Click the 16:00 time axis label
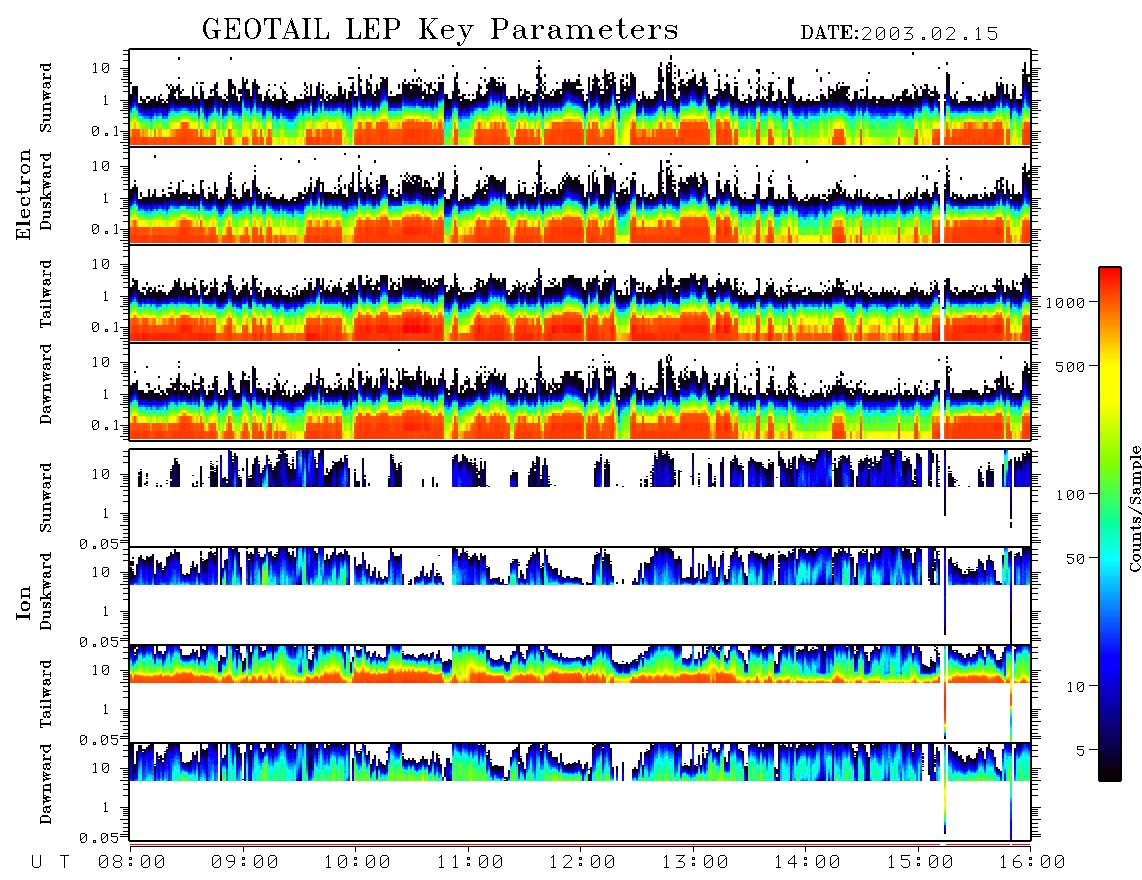 coord(1032,862)
